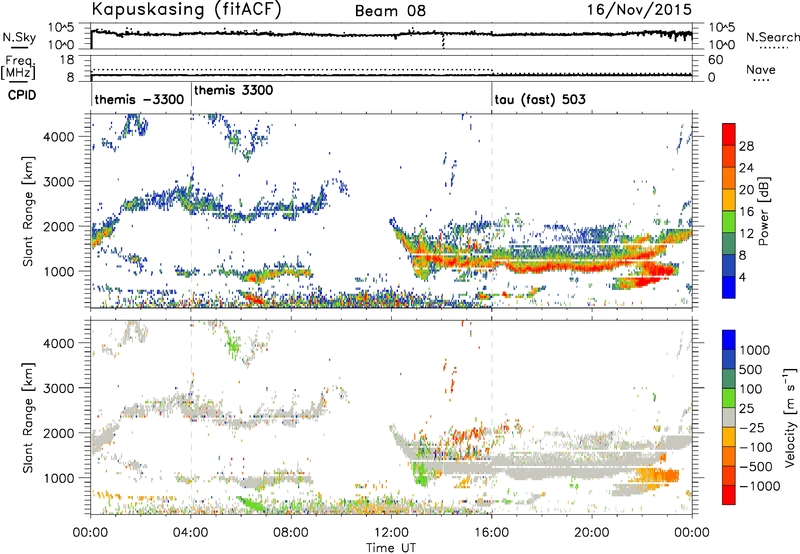
Task: Click the '08:00' time tick label
Action: (x=291, y=533)
